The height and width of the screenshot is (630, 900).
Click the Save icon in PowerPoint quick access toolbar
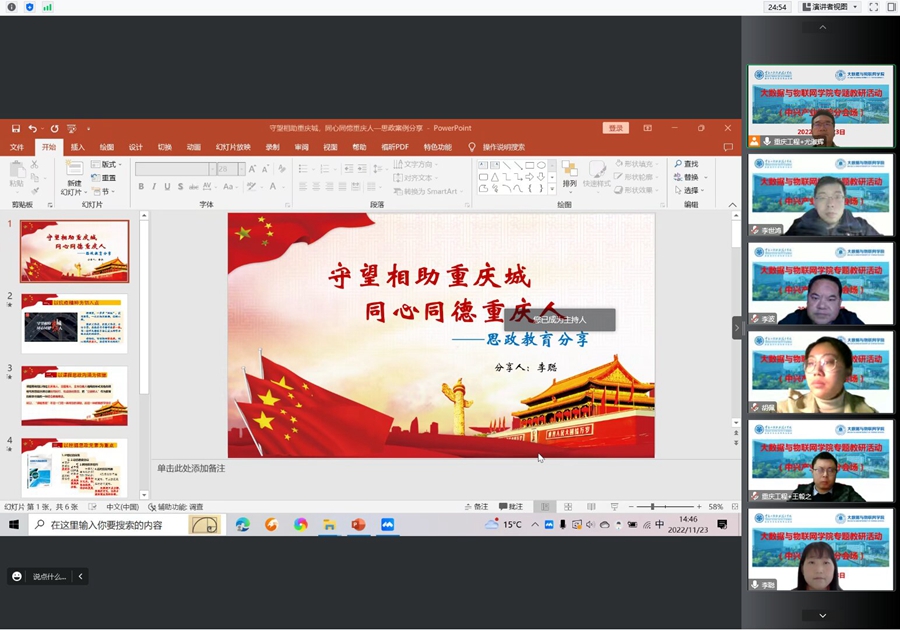[15, 129]
